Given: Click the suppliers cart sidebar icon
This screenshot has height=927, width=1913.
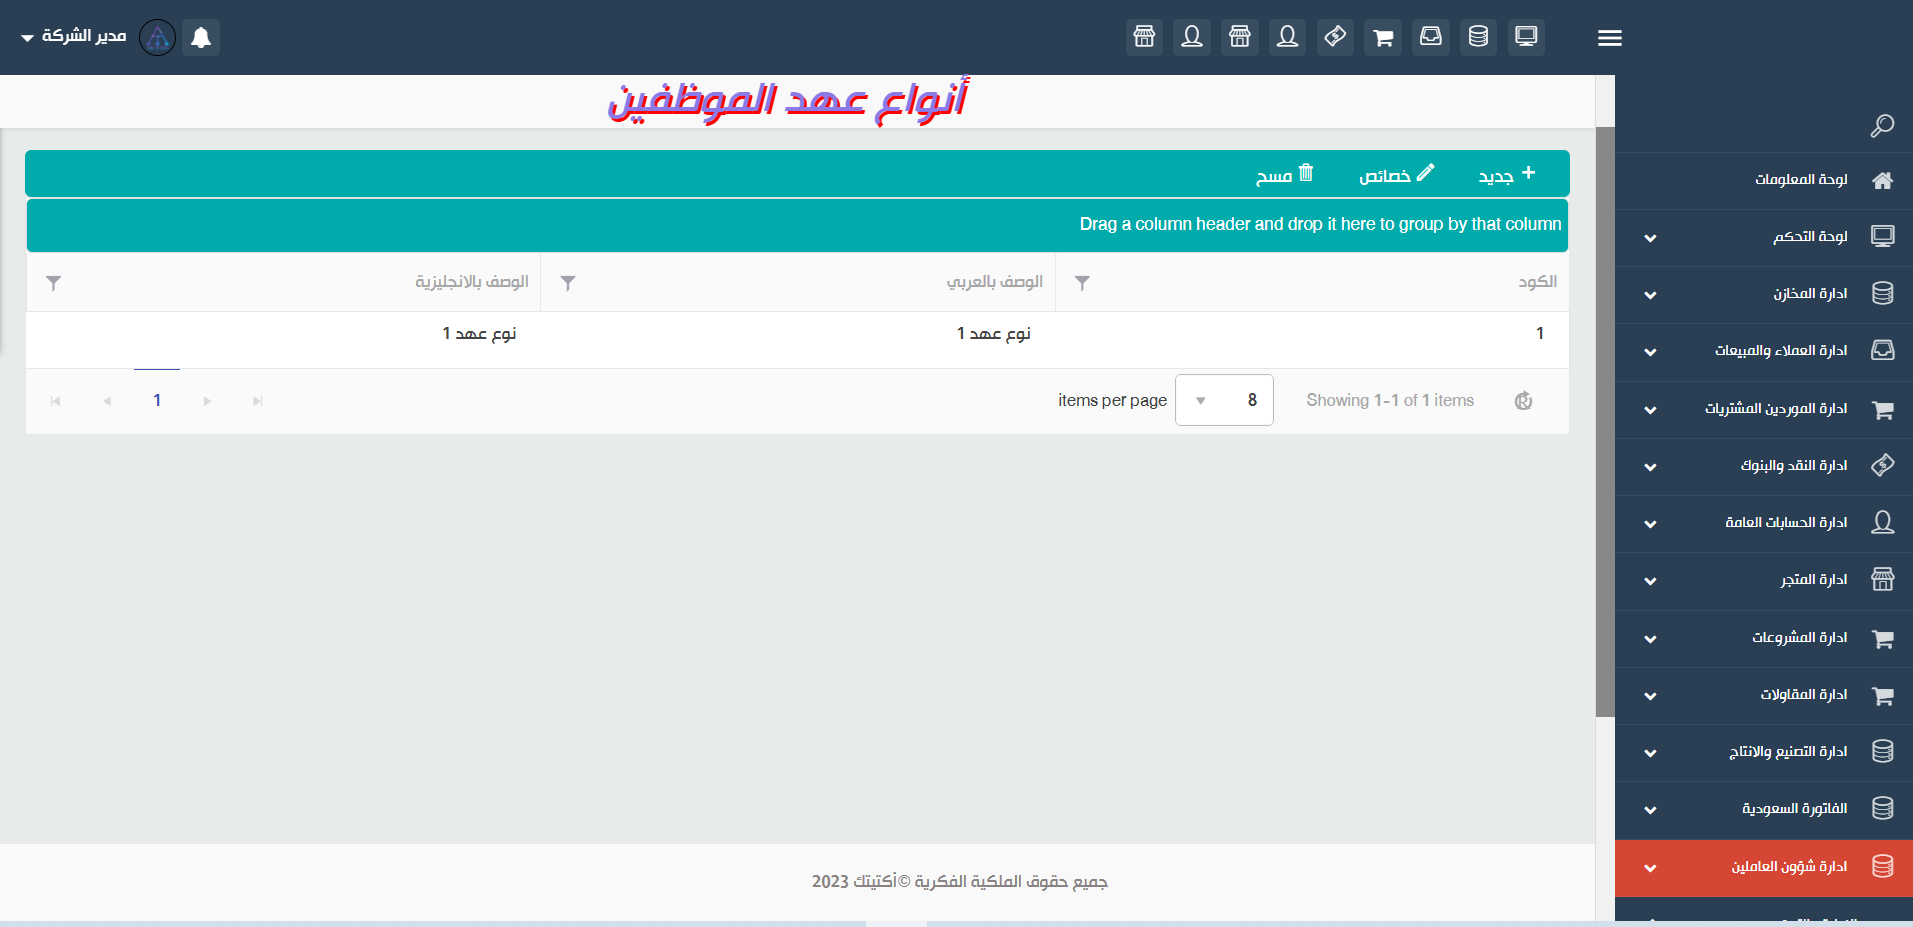Looking at the screenshot, I should [x=1883, y=409].
